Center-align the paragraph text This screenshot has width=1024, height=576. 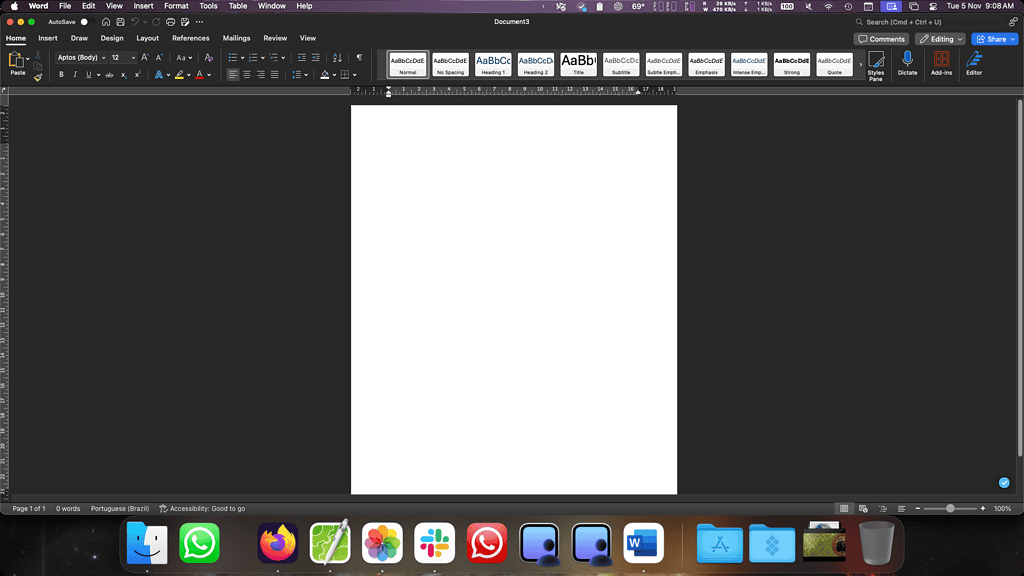click(247, 75)
